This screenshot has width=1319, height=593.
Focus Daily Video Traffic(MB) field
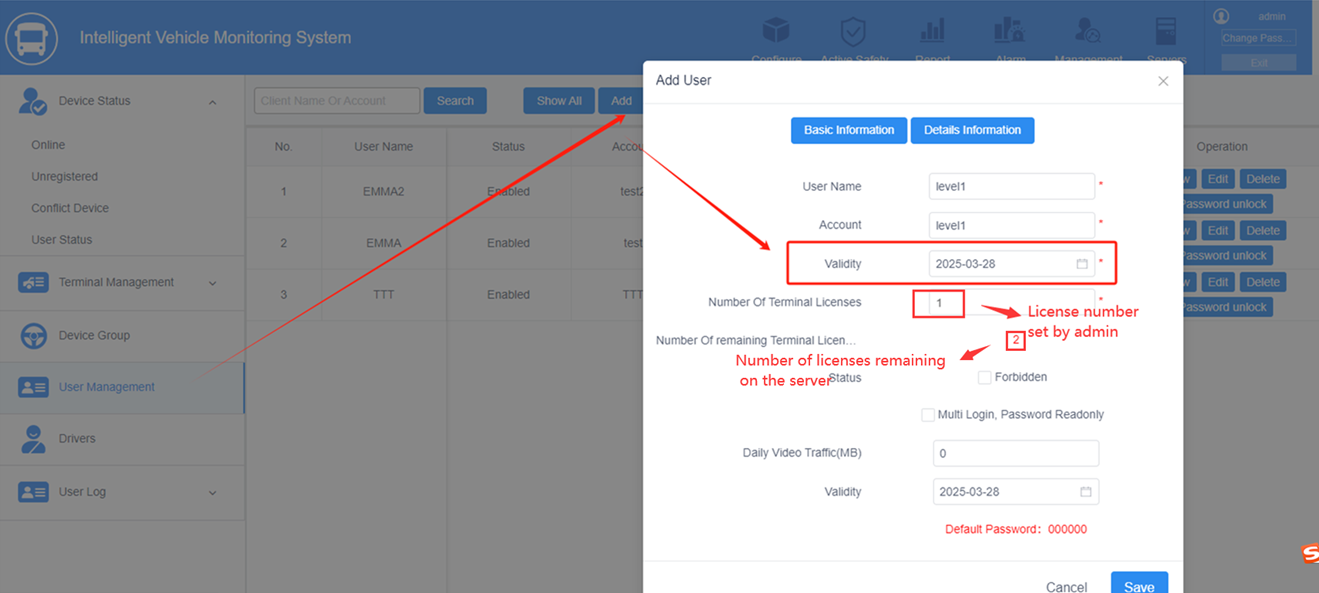pos(1016,453)
